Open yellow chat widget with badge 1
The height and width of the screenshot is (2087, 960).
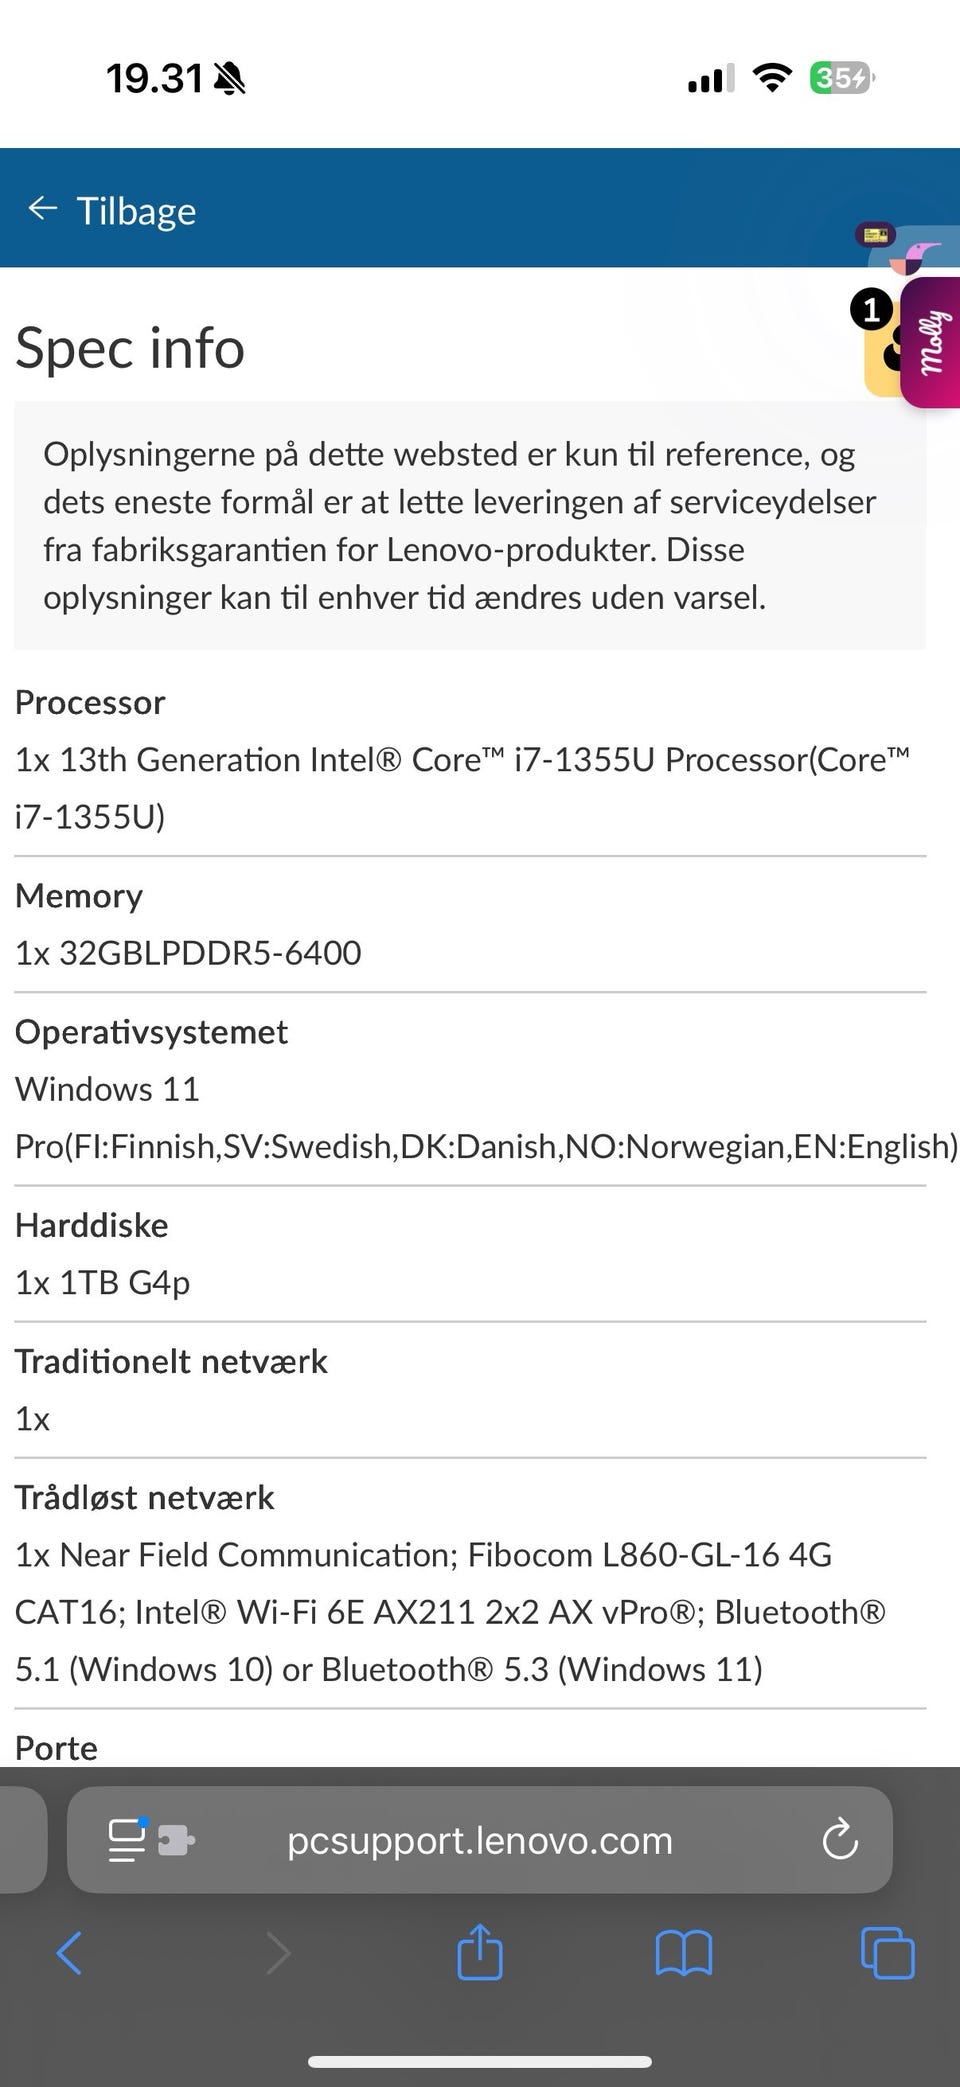[882, 350]
